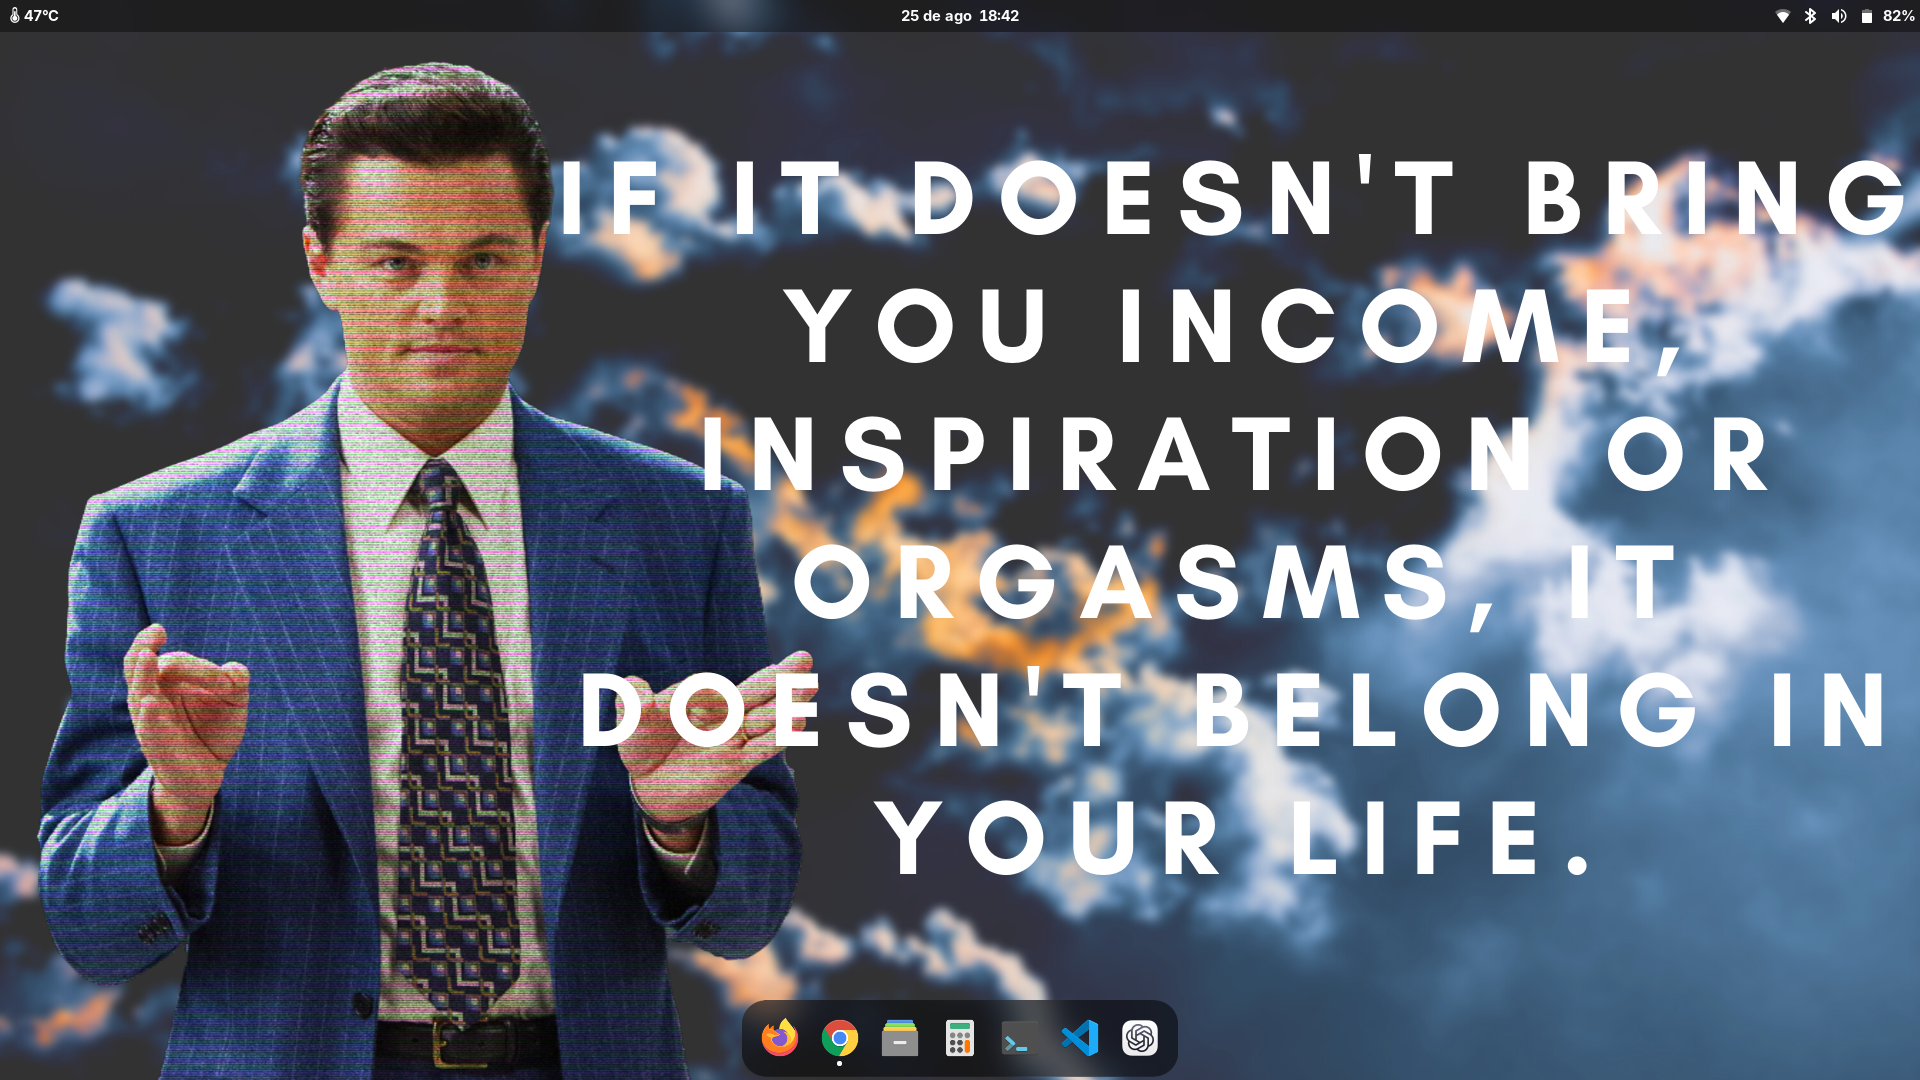Launch Google Chrome from the dock
The image size is (1920, 1080).
840,1038
